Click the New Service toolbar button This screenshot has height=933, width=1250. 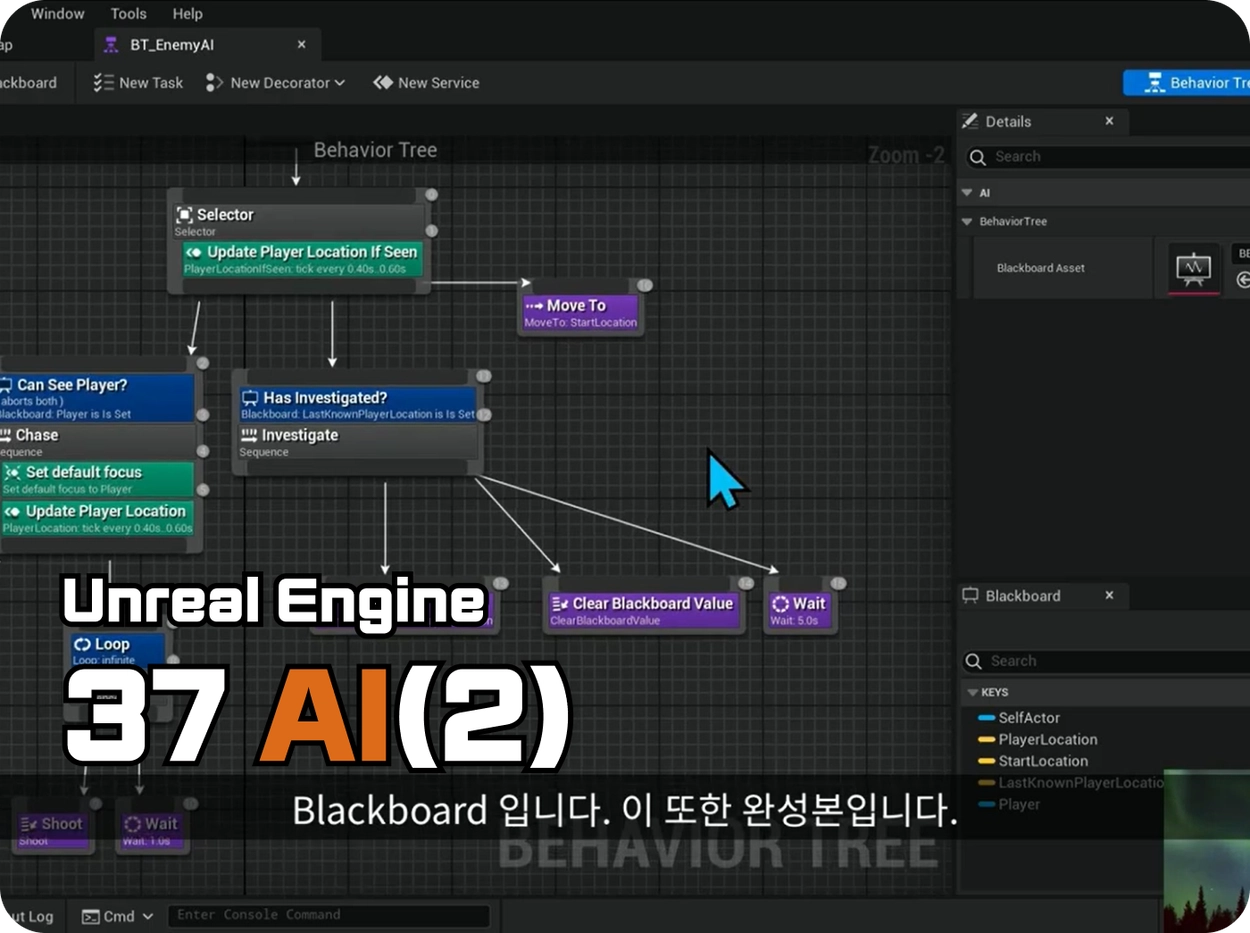click(426, 83)
